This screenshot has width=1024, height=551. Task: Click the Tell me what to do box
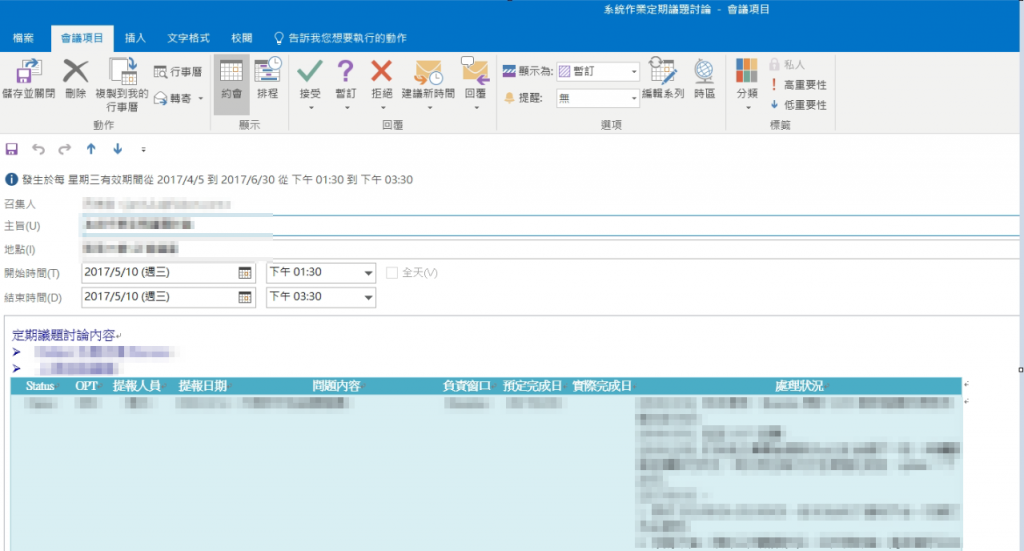[x=340, y=38]
